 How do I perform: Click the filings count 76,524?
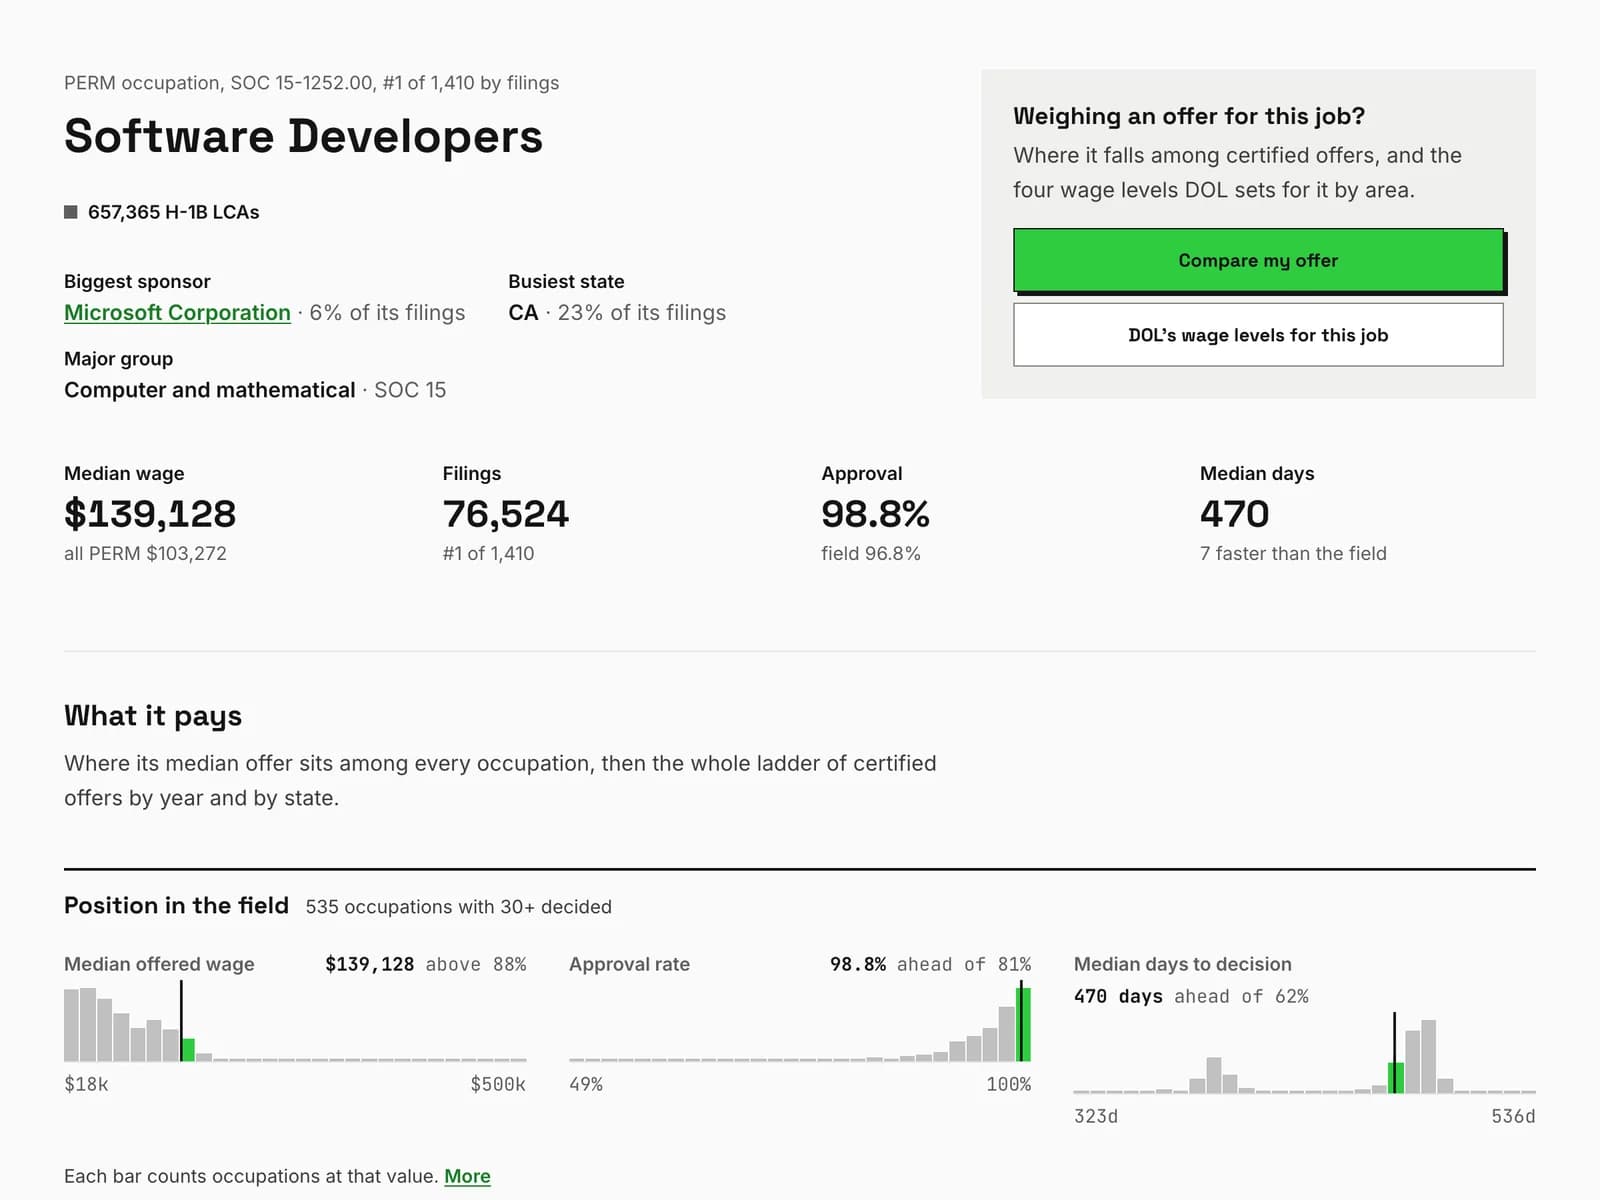tap(506, 514)
